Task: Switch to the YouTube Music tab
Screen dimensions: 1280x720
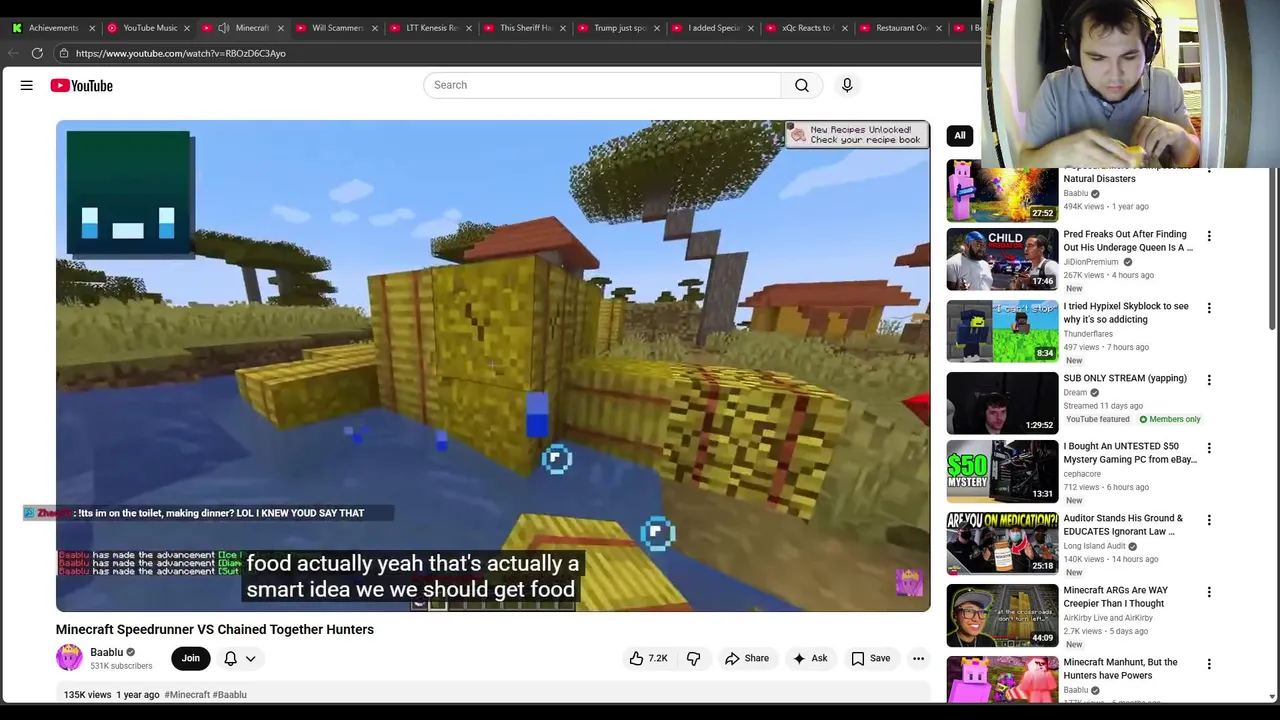Action: [150, 28]
